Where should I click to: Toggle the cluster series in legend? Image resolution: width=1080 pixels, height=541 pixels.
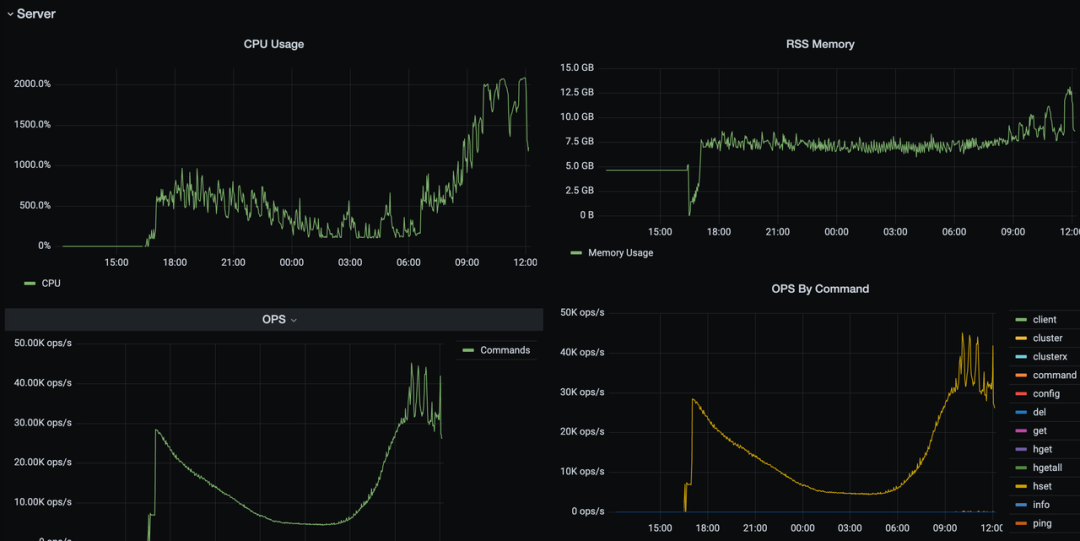tap(1047, 338)
